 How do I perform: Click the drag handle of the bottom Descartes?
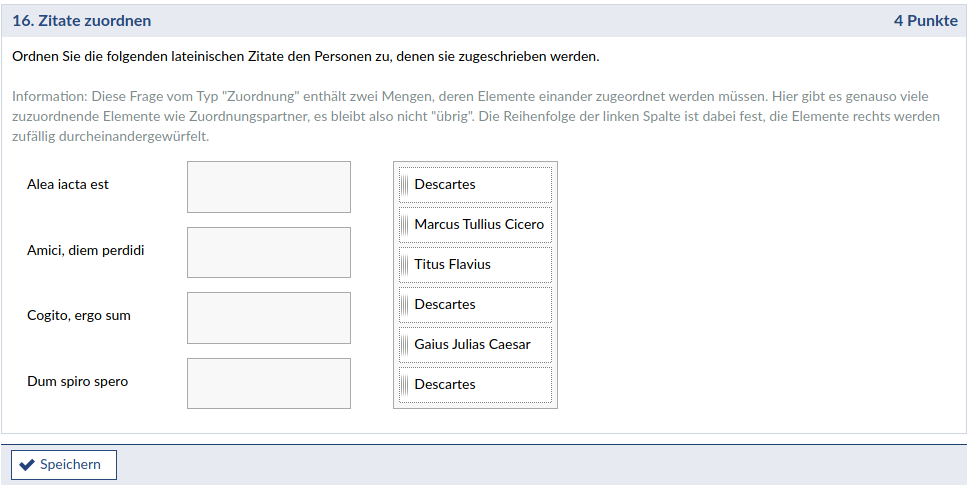click(404, 385)
